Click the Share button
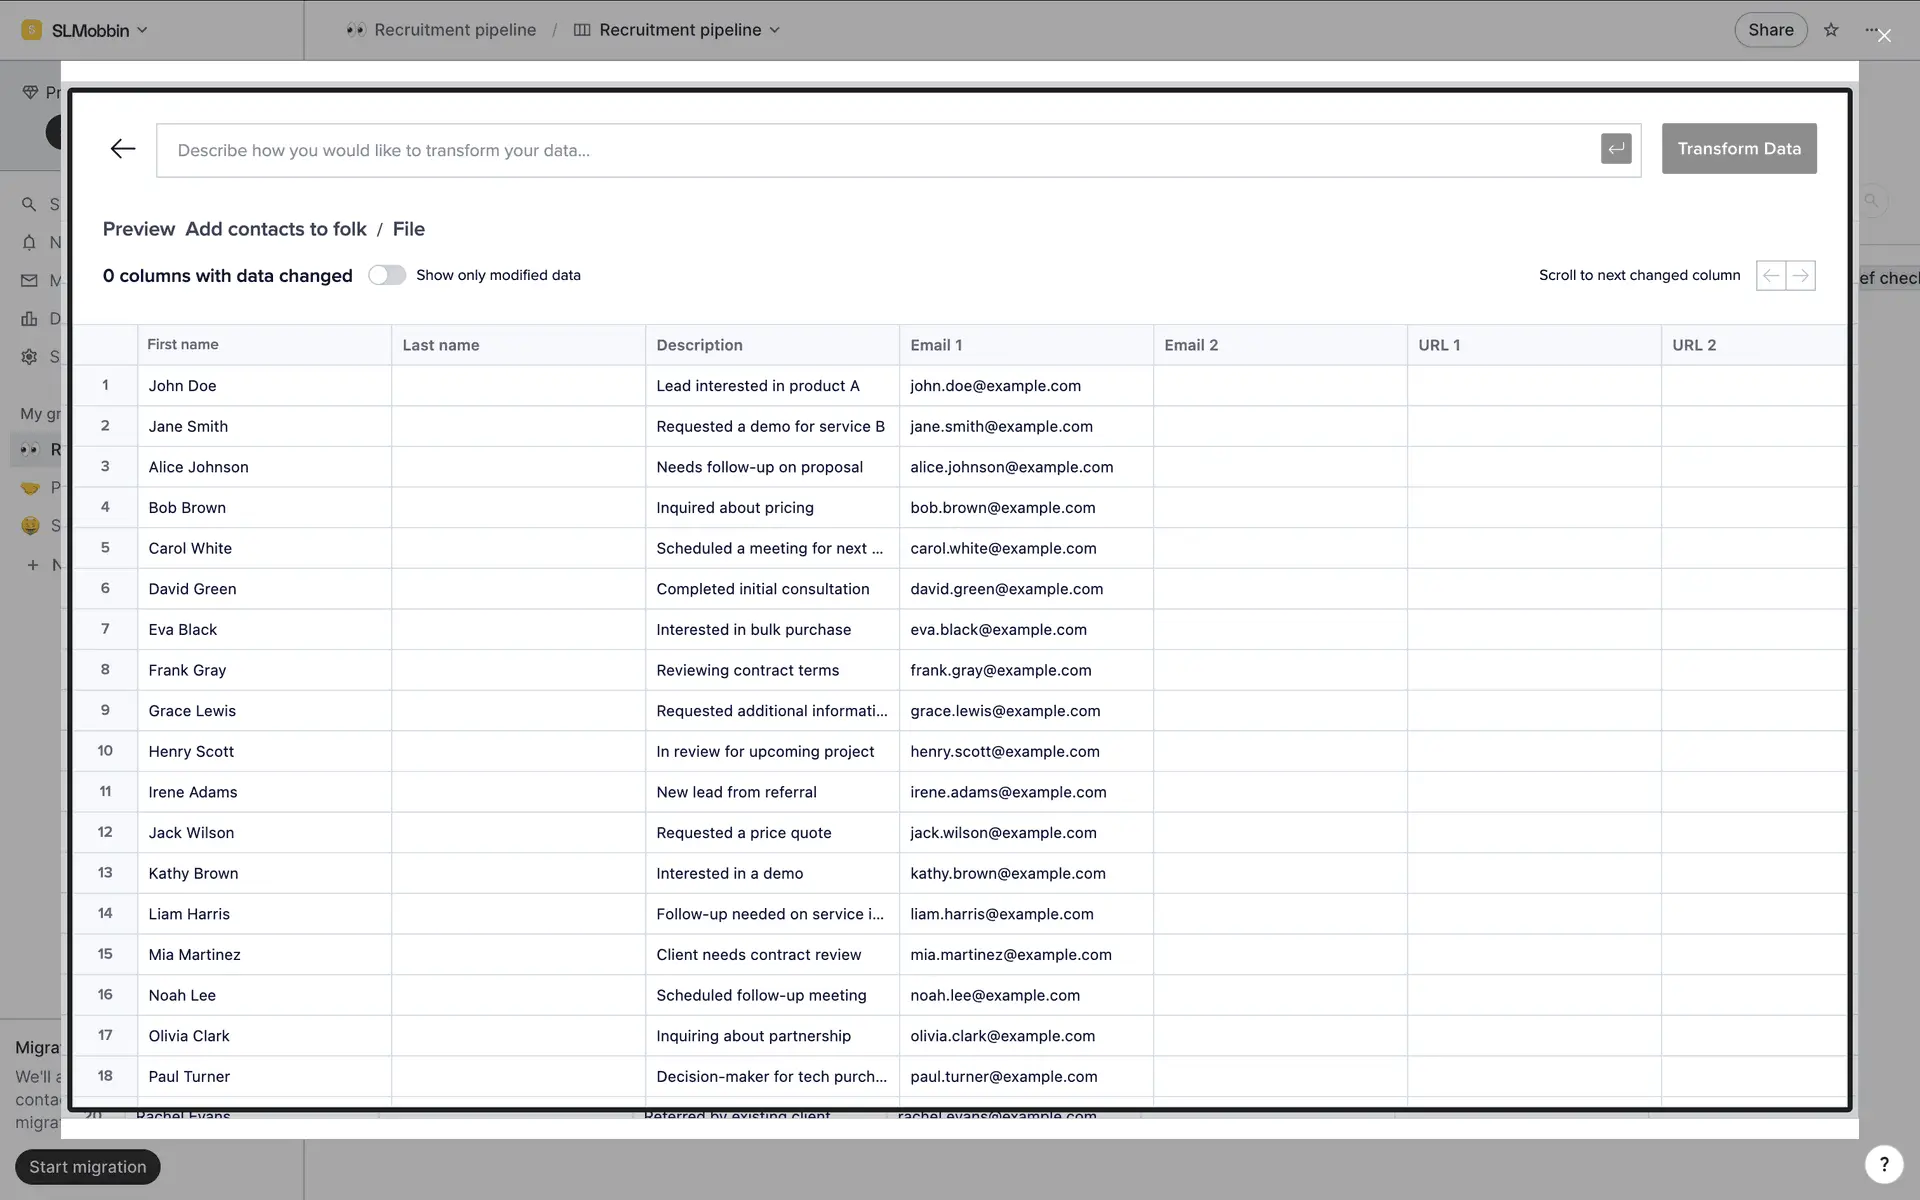This screenshot has width=1920, height=1200. pos(1770,30)
